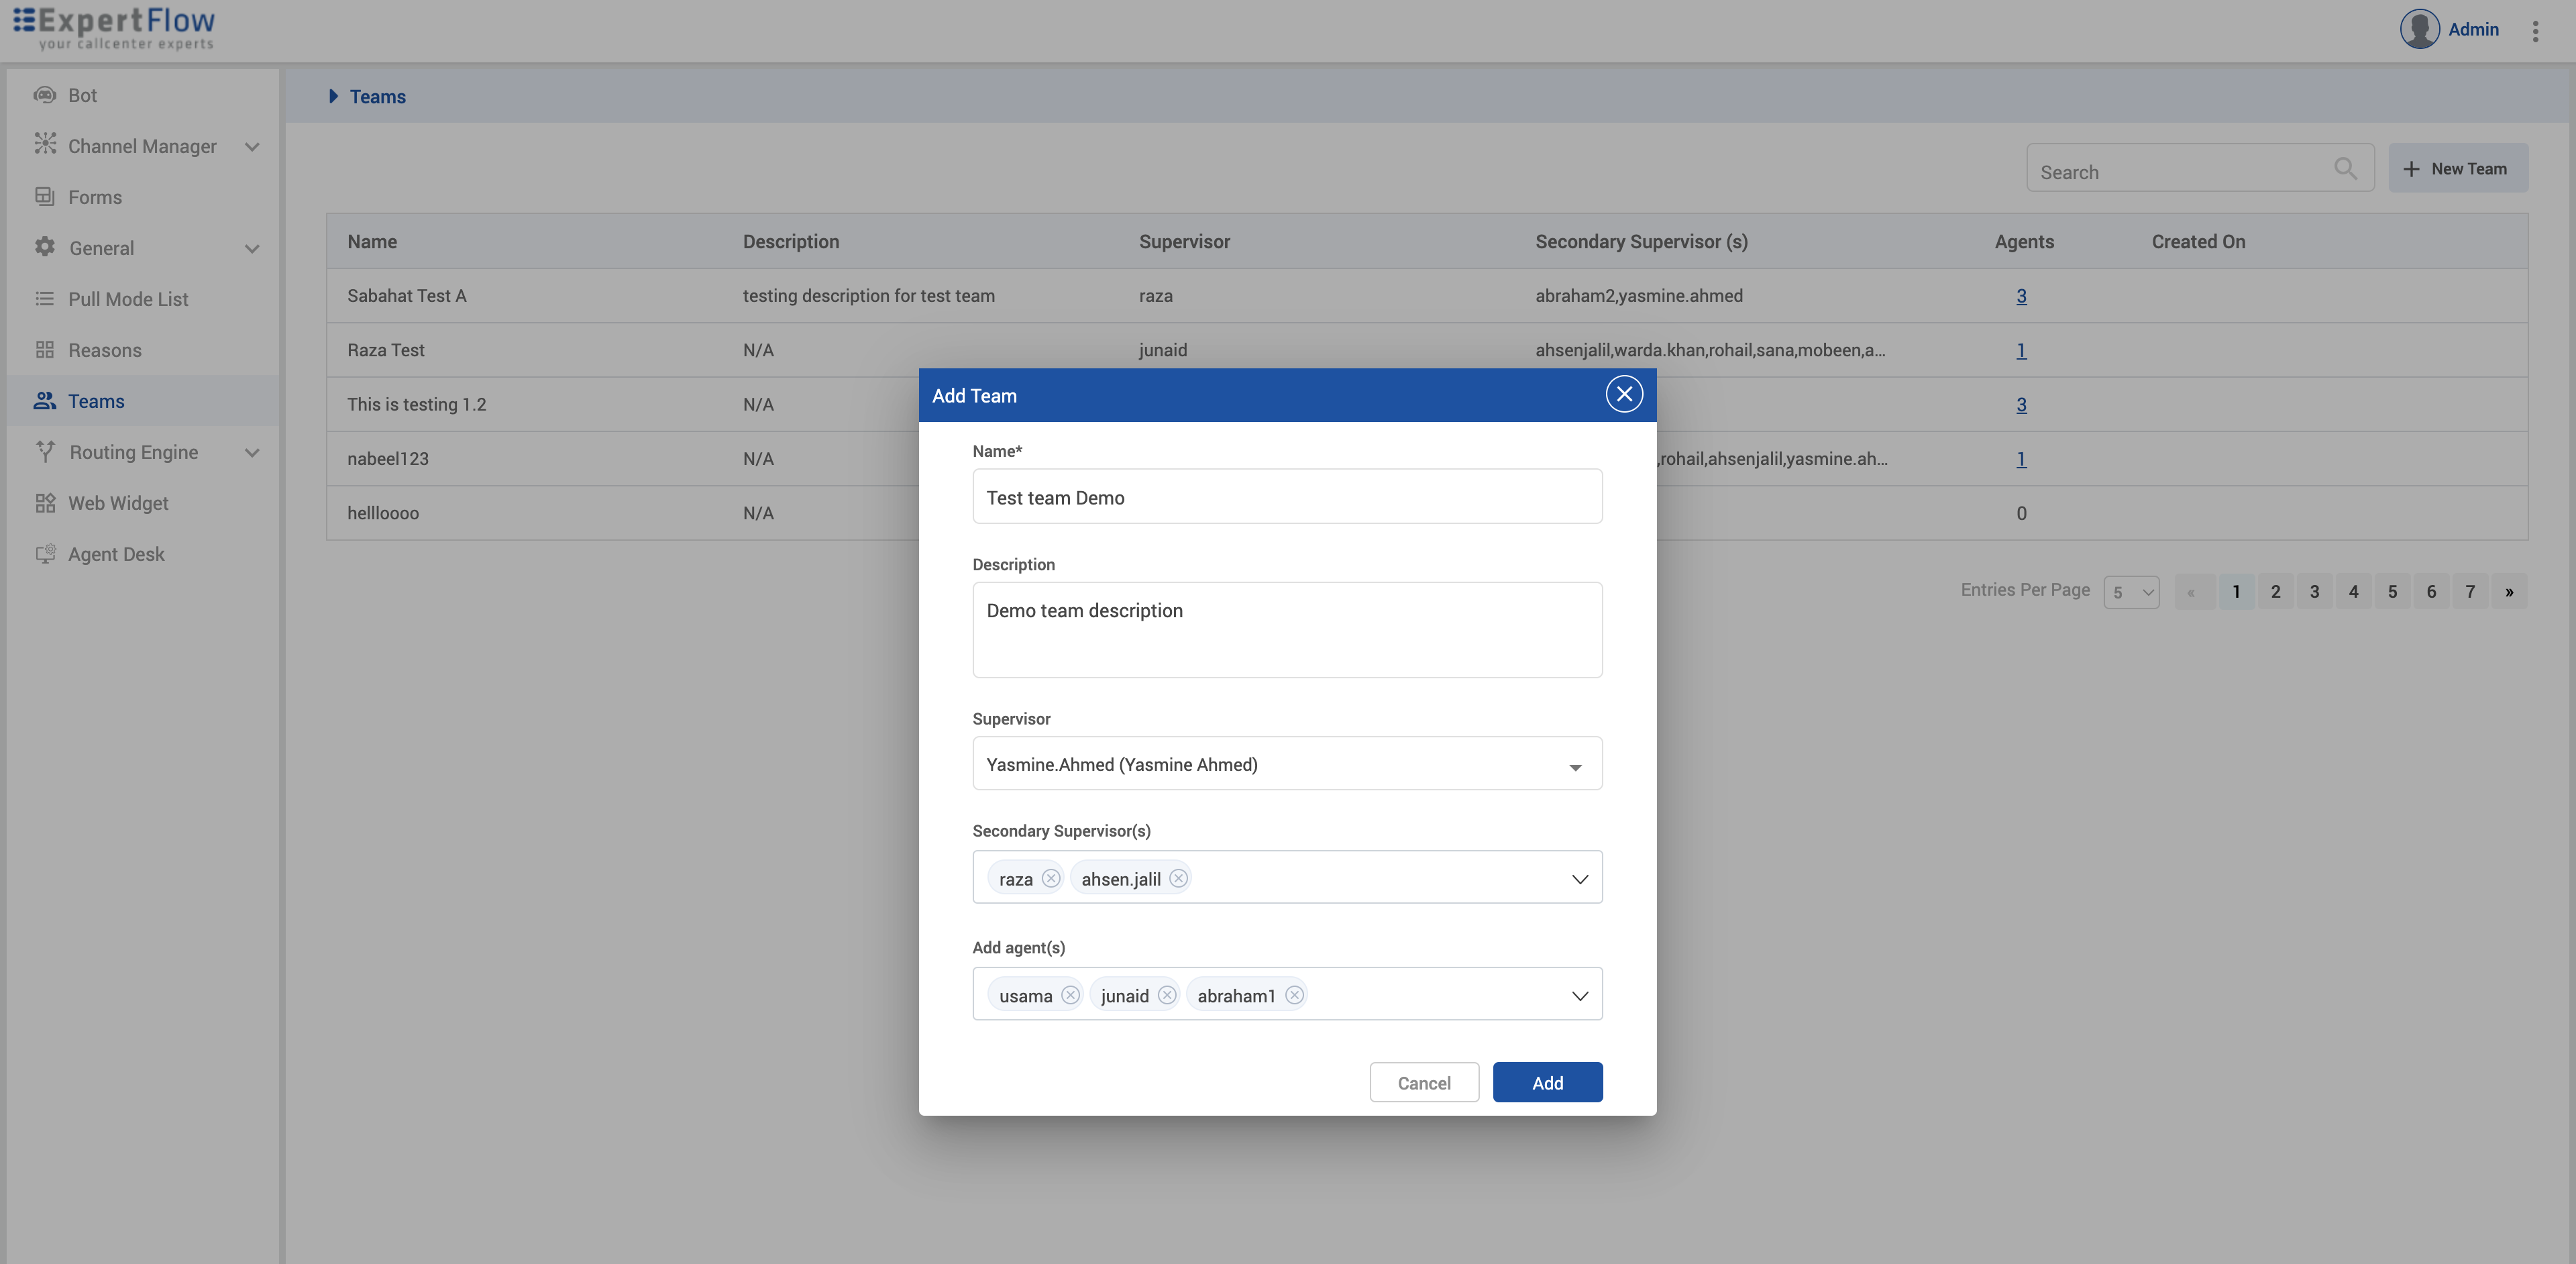Close the Add Team dialog
This screenshot has width=2576, height=1264.
point(1624,394)
